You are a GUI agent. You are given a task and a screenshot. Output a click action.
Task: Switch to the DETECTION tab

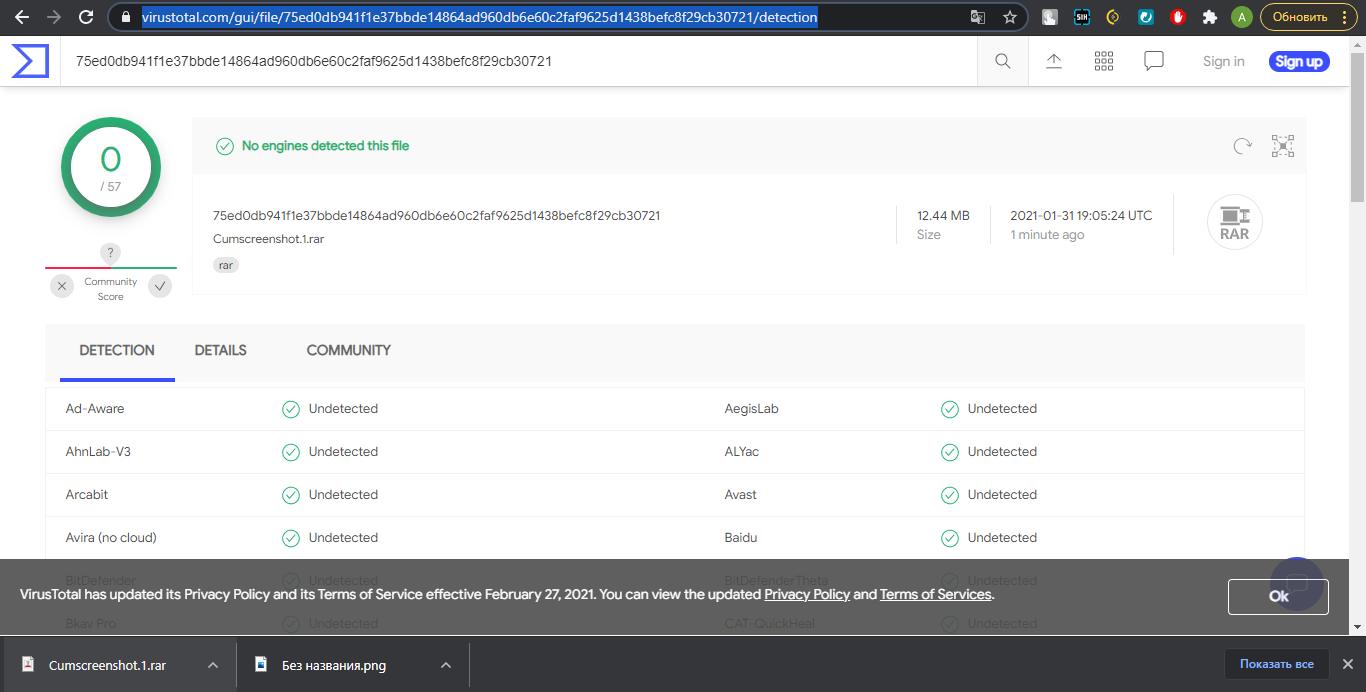[x=117, y=350]
